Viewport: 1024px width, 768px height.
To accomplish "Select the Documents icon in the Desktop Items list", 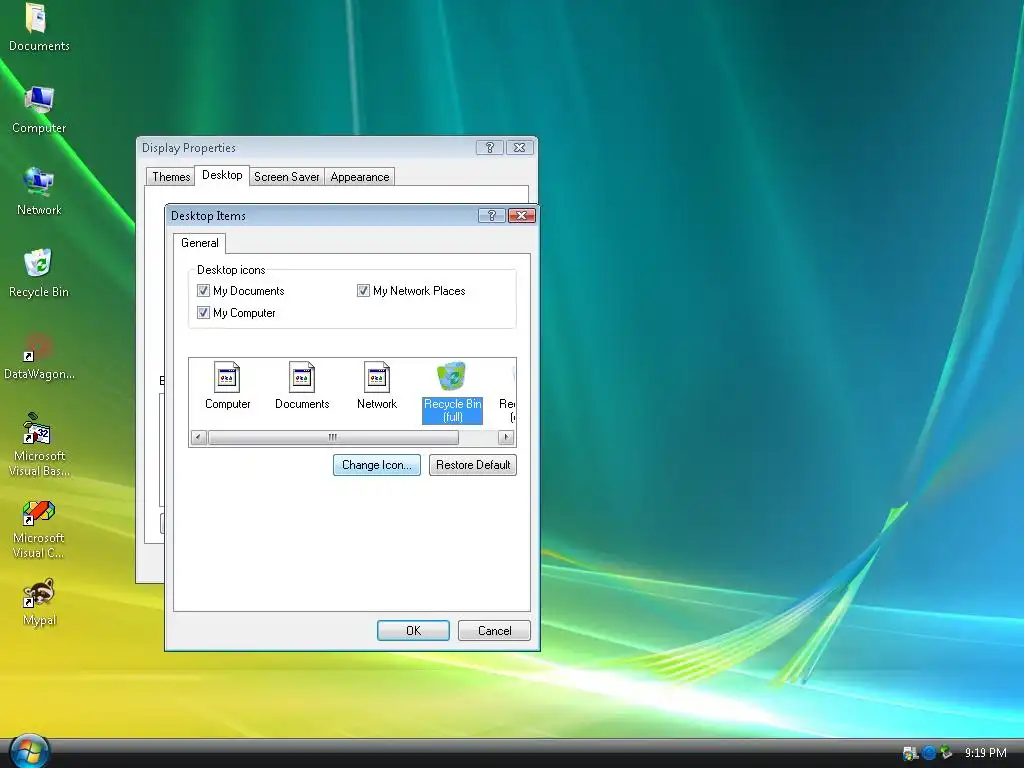I will coord(302,385).
